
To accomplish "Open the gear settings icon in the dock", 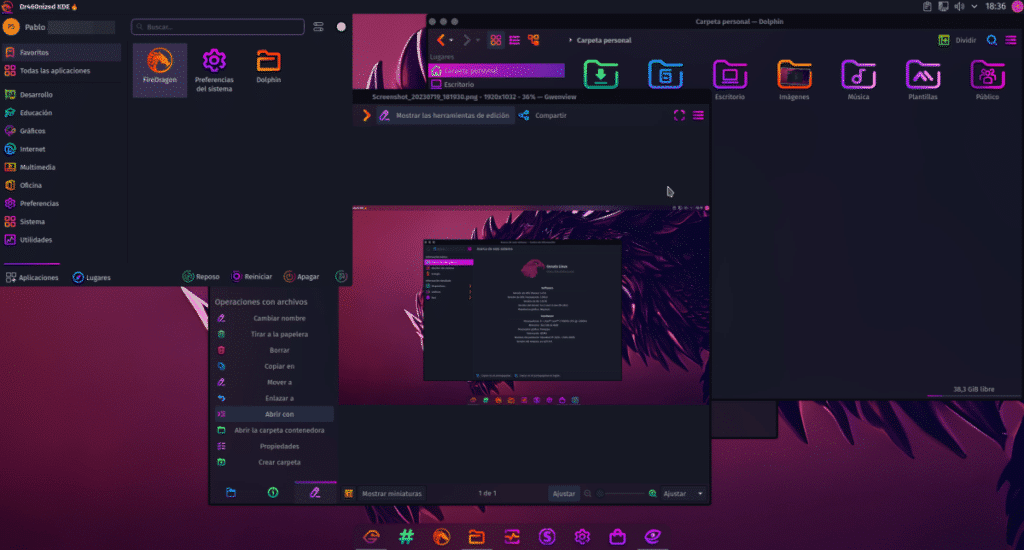I will tap(582, 537).
